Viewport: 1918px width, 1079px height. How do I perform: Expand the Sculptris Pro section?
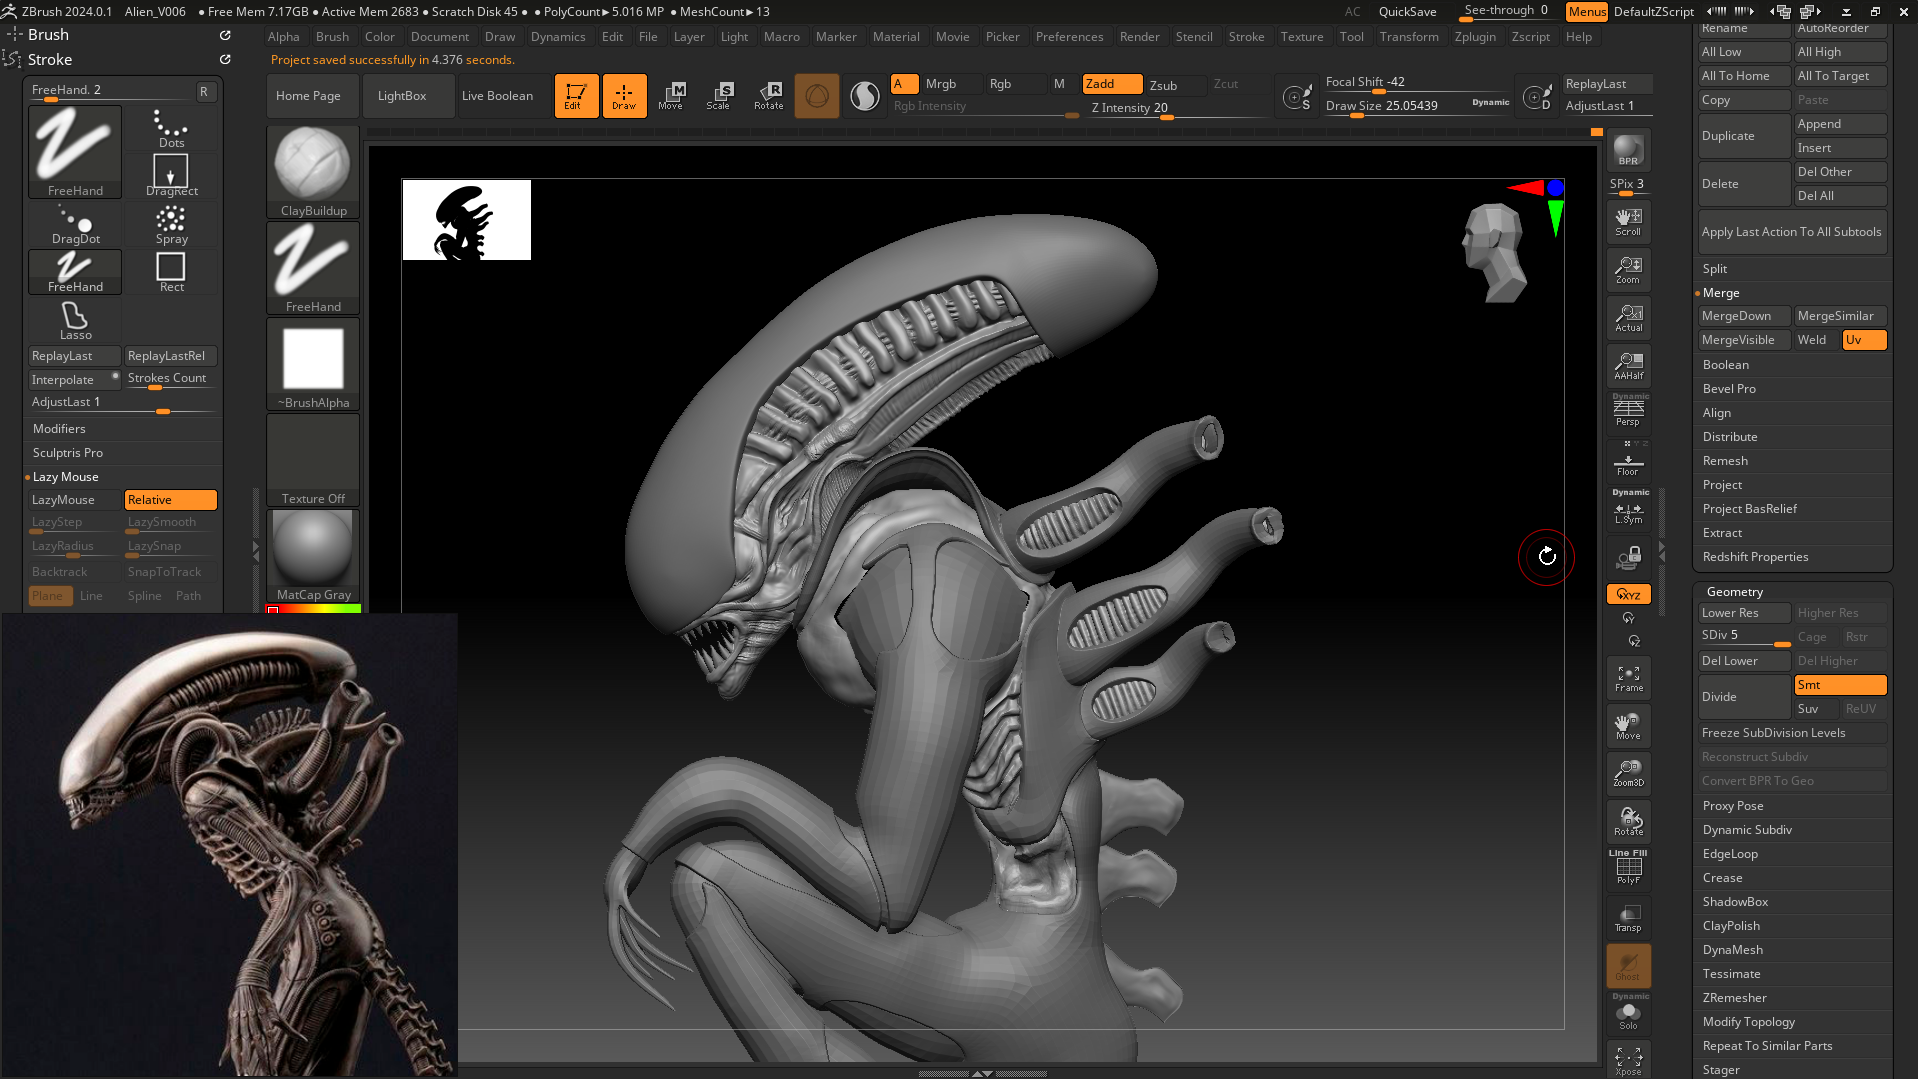point(68,453)
